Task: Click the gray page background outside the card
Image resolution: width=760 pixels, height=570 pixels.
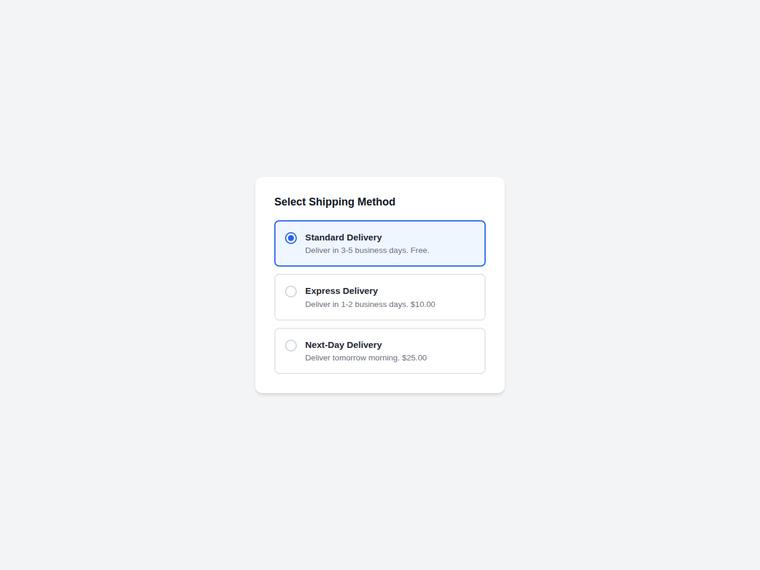Action: pyautogui.click(x=121, y=291)
